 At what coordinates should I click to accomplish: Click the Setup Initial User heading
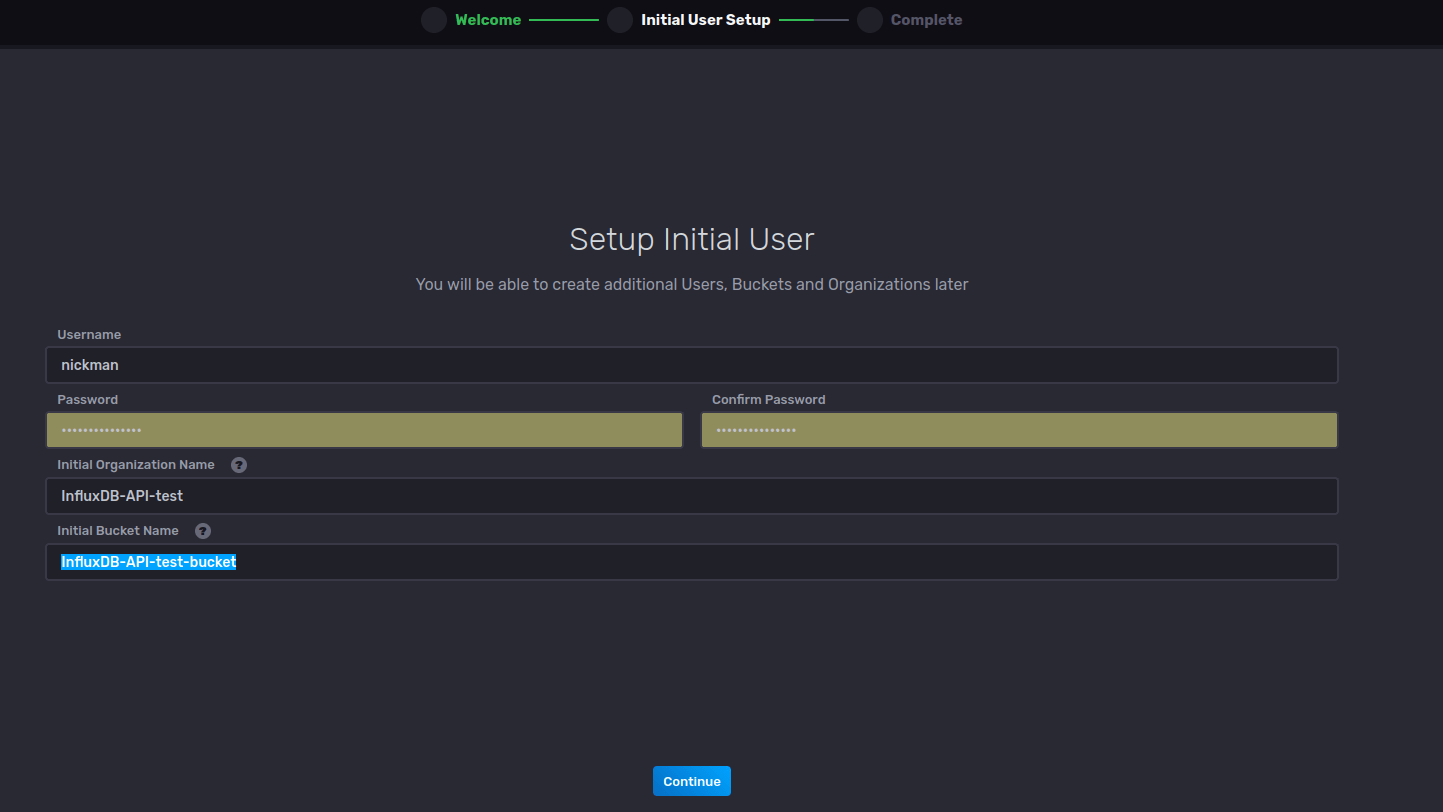(691, 239)
